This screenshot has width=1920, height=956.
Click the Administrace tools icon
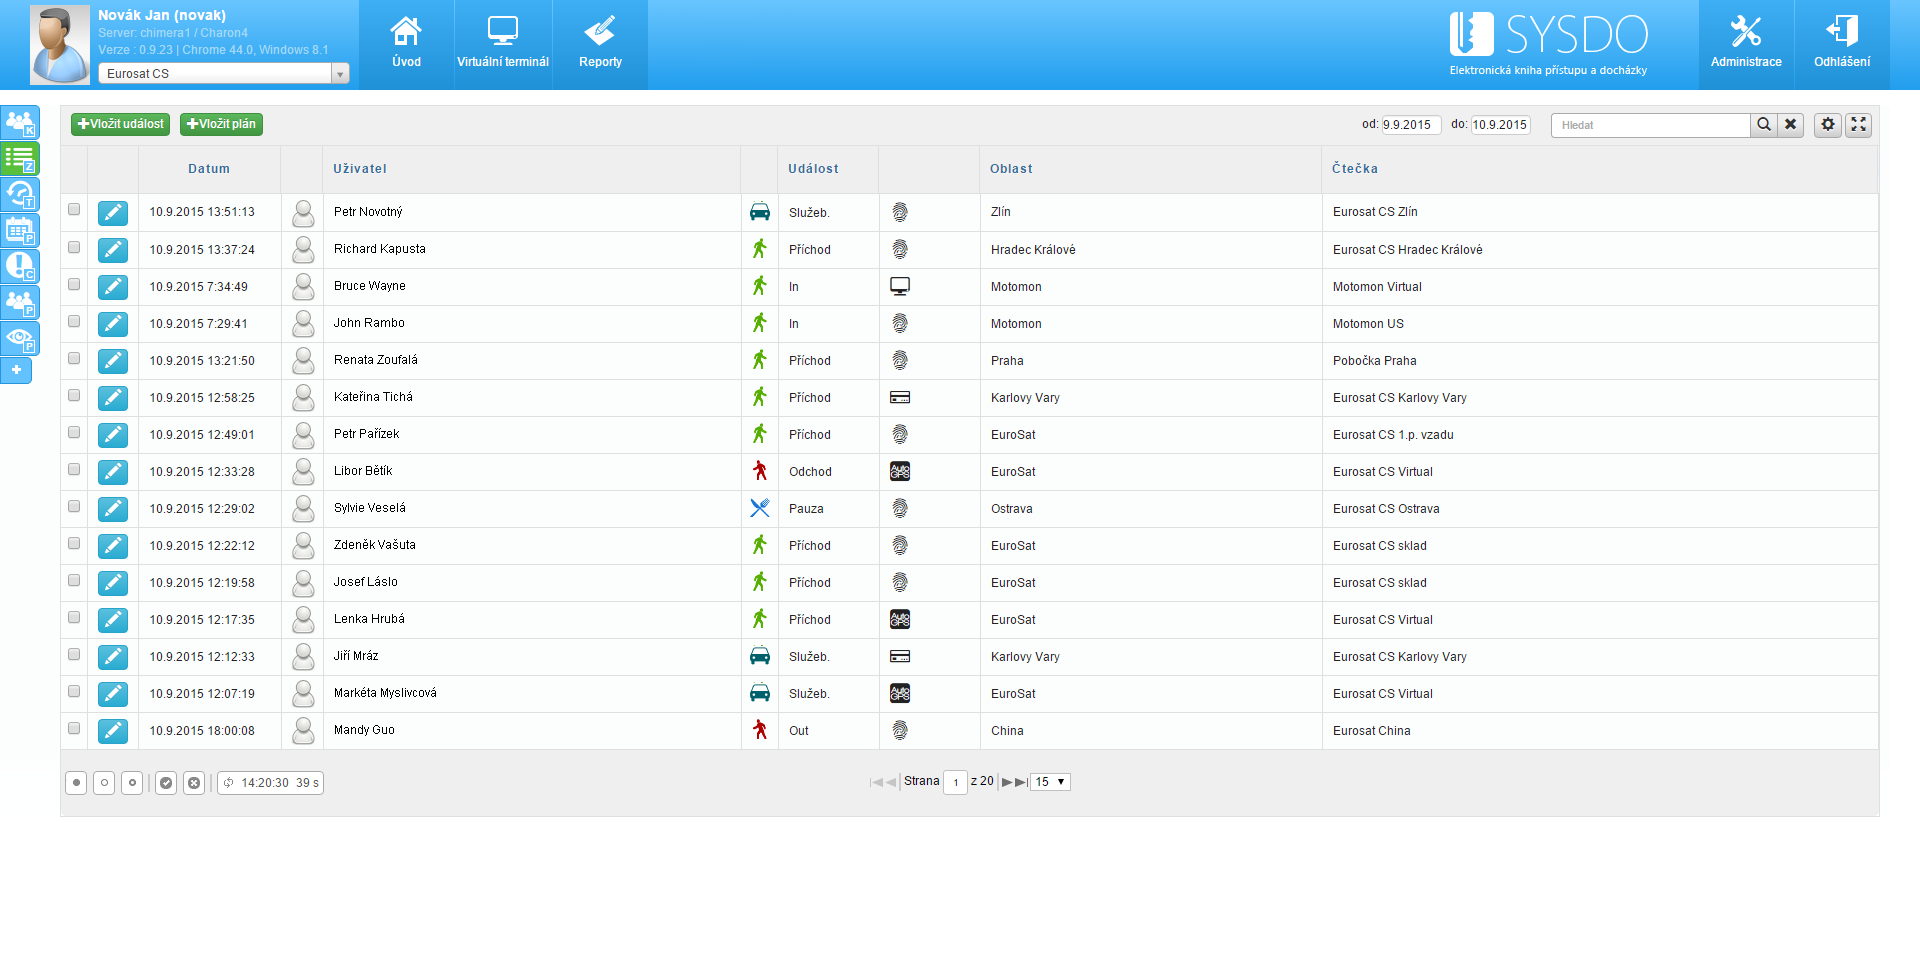pos(1746,44)
